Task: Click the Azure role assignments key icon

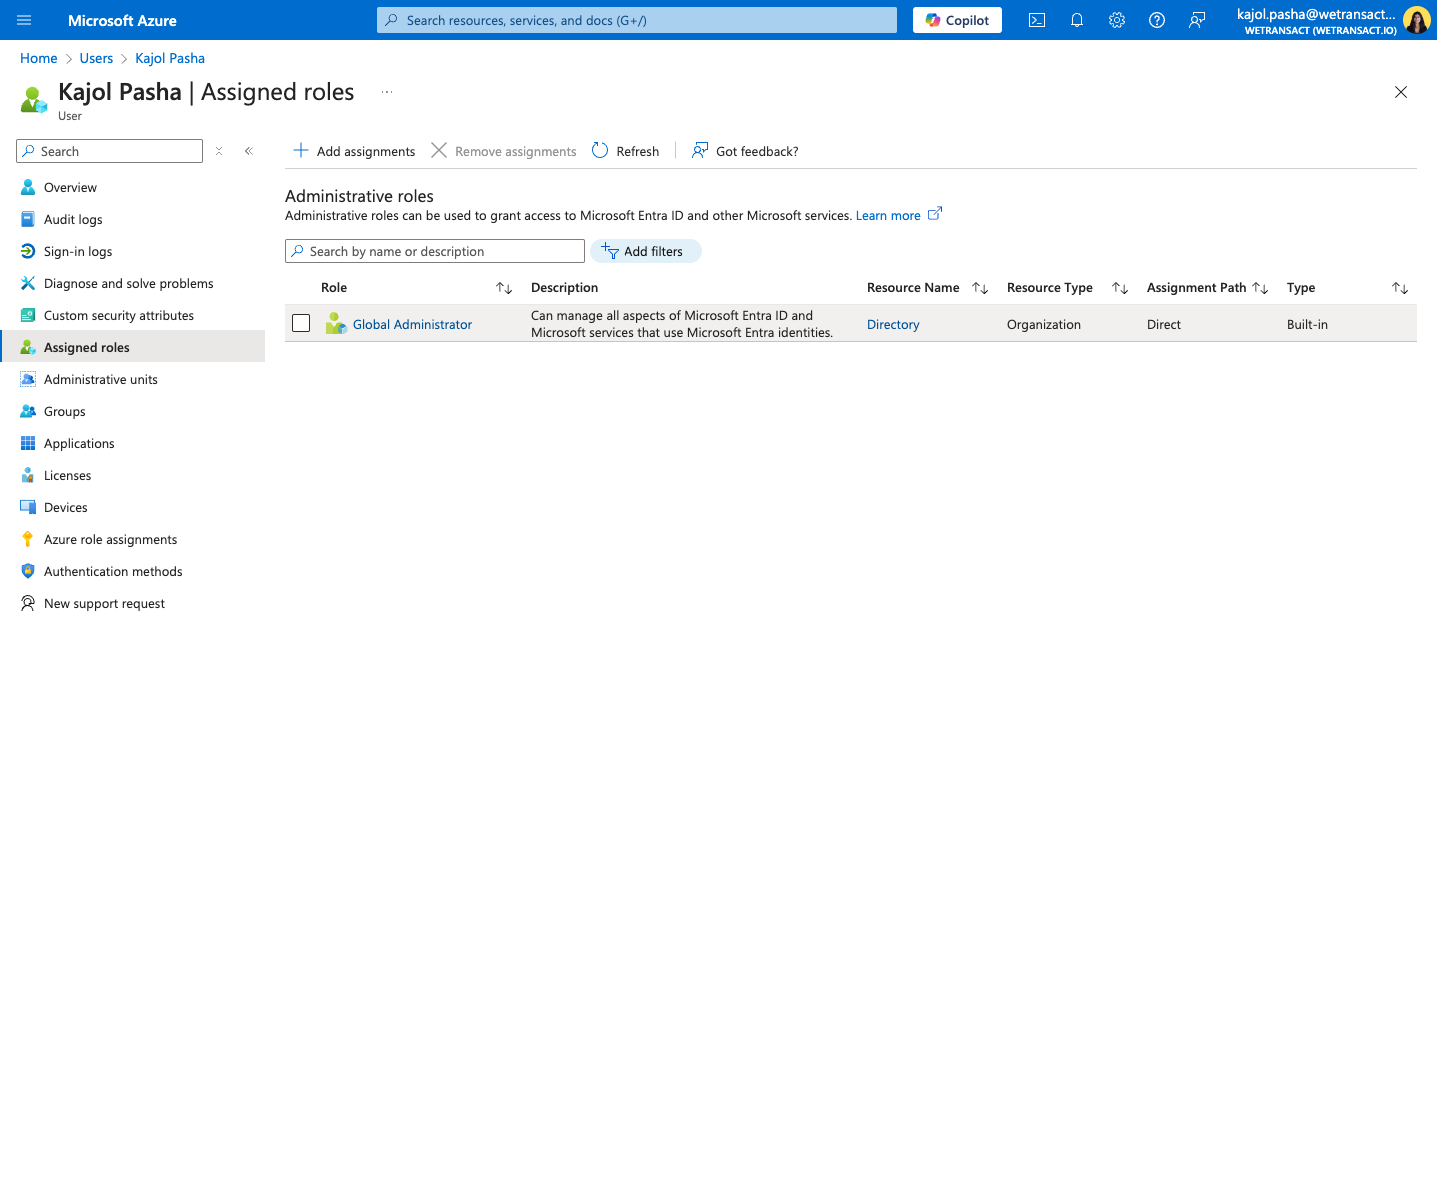Action: pyautogui.click(x=28, y=539)
